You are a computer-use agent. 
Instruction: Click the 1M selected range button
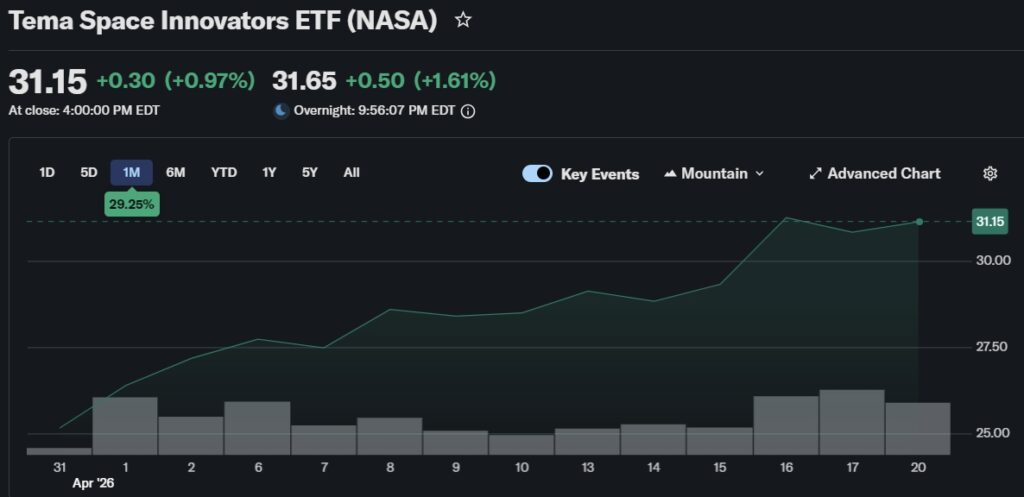131,172
